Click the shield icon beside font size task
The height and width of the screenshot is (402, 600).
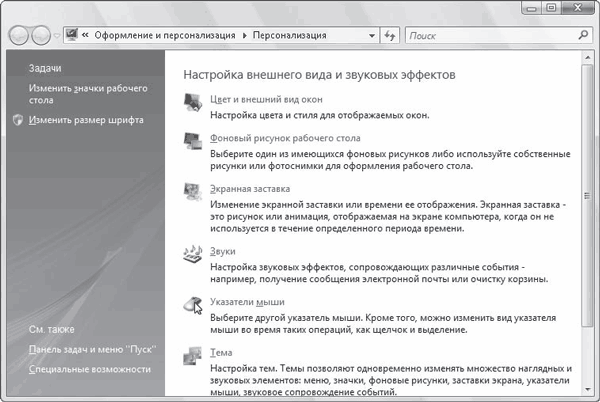(18, 120)
